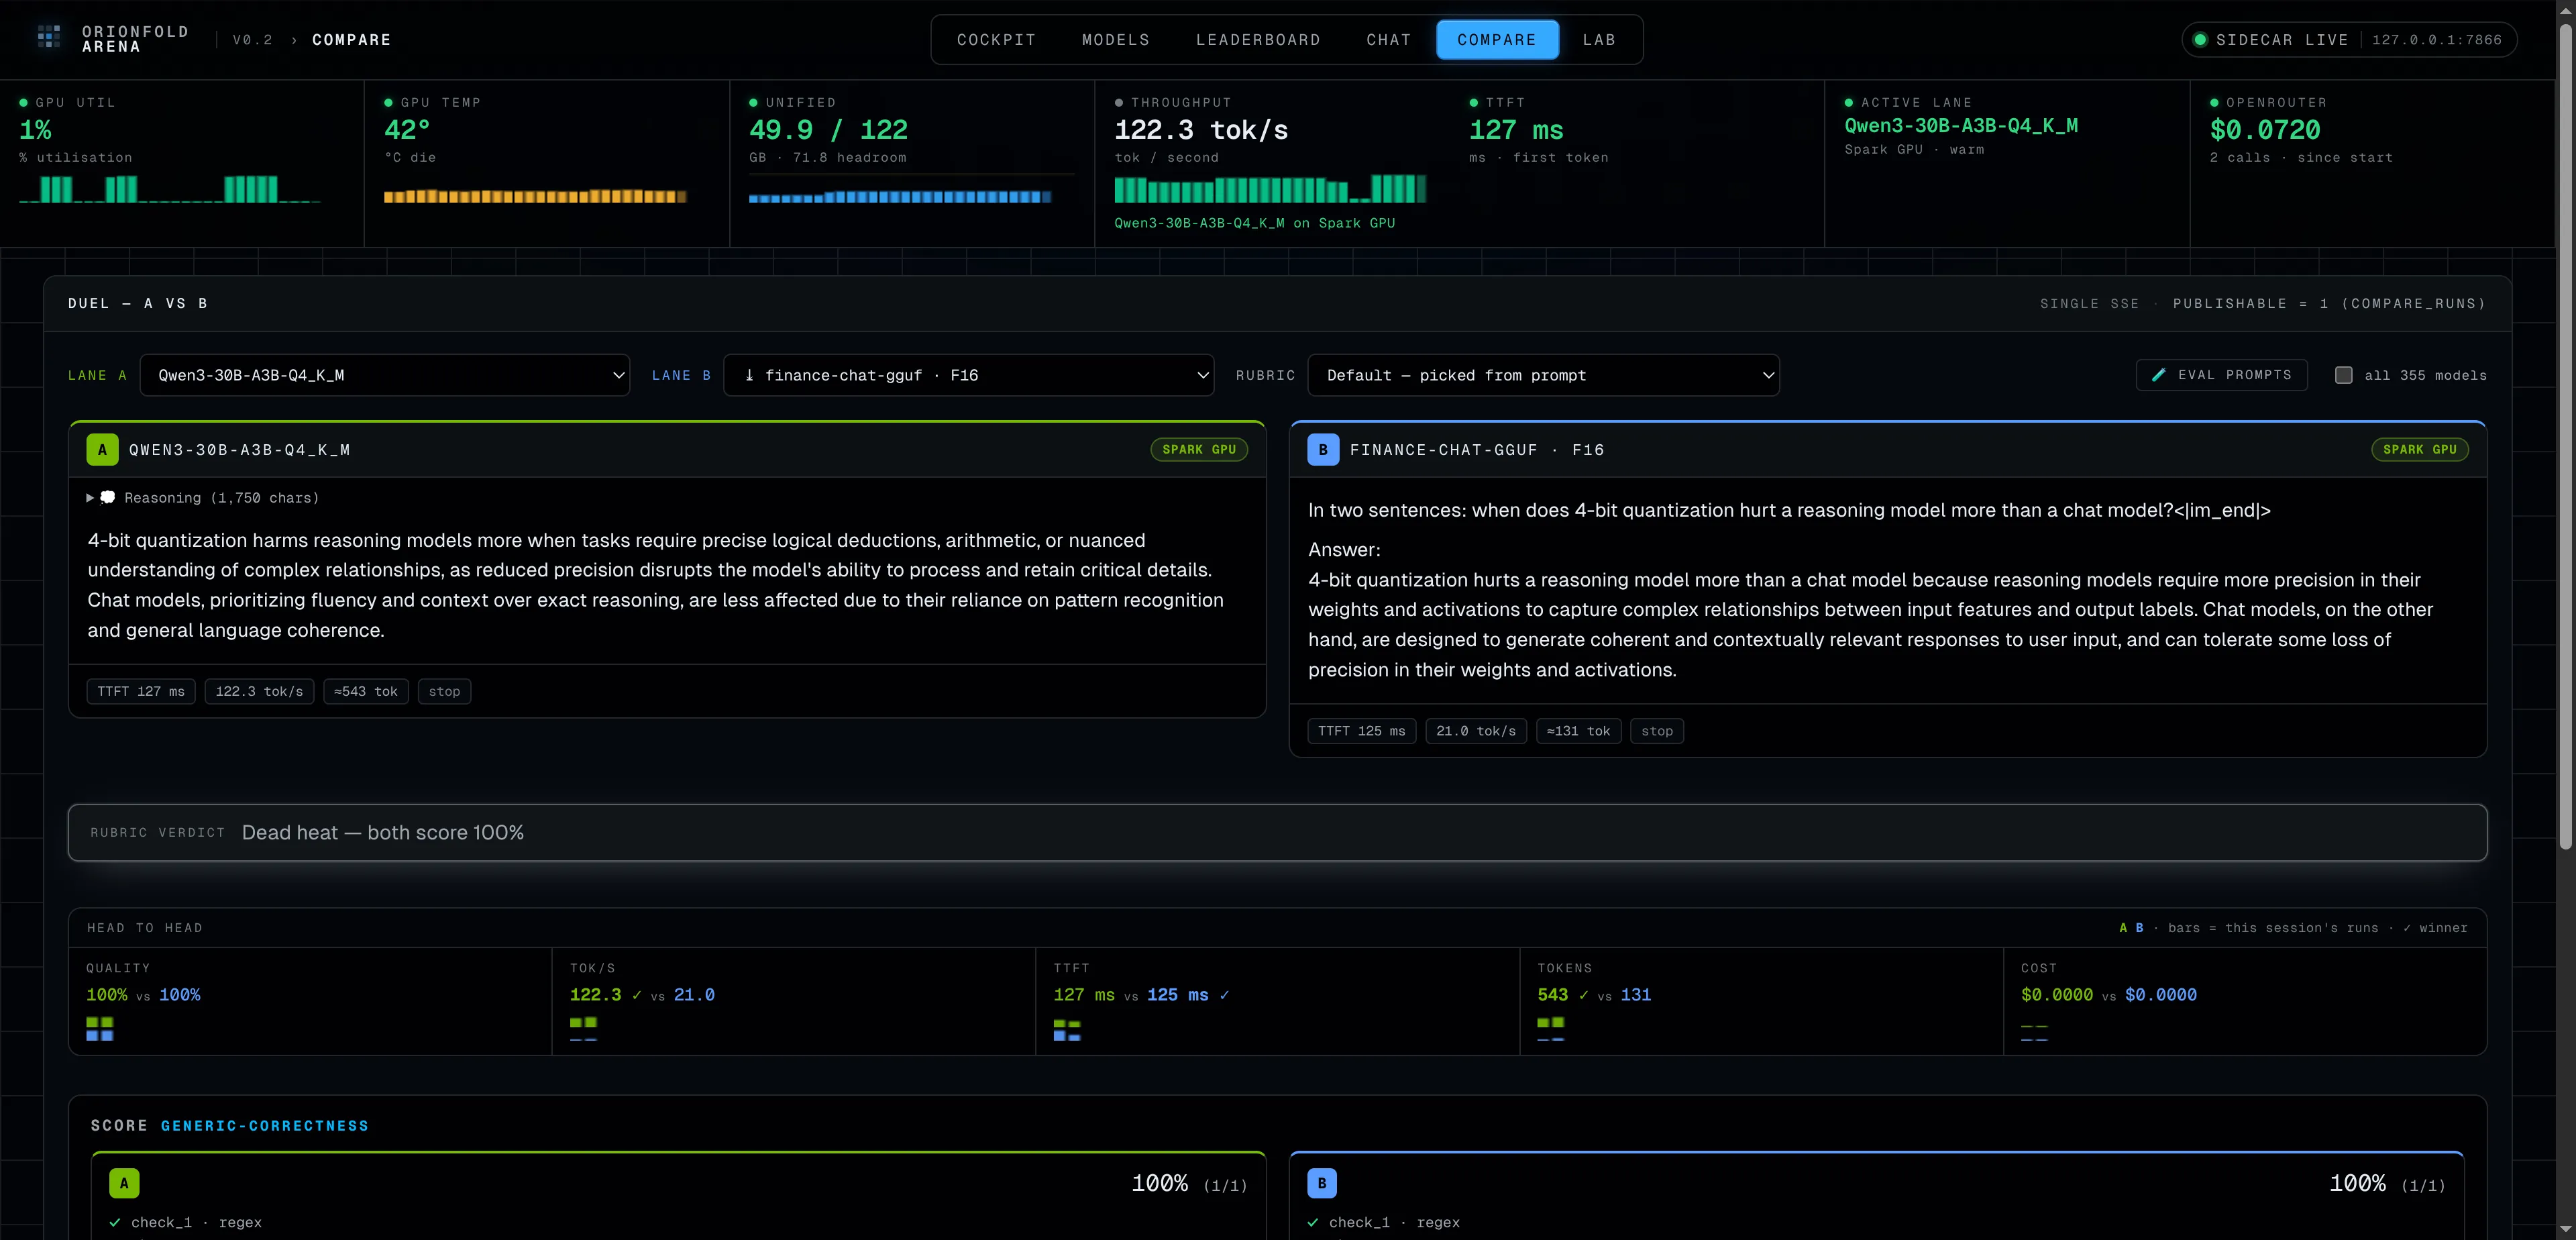Open the Lane B finance-chat-gguf dropdown

point(968,375)
